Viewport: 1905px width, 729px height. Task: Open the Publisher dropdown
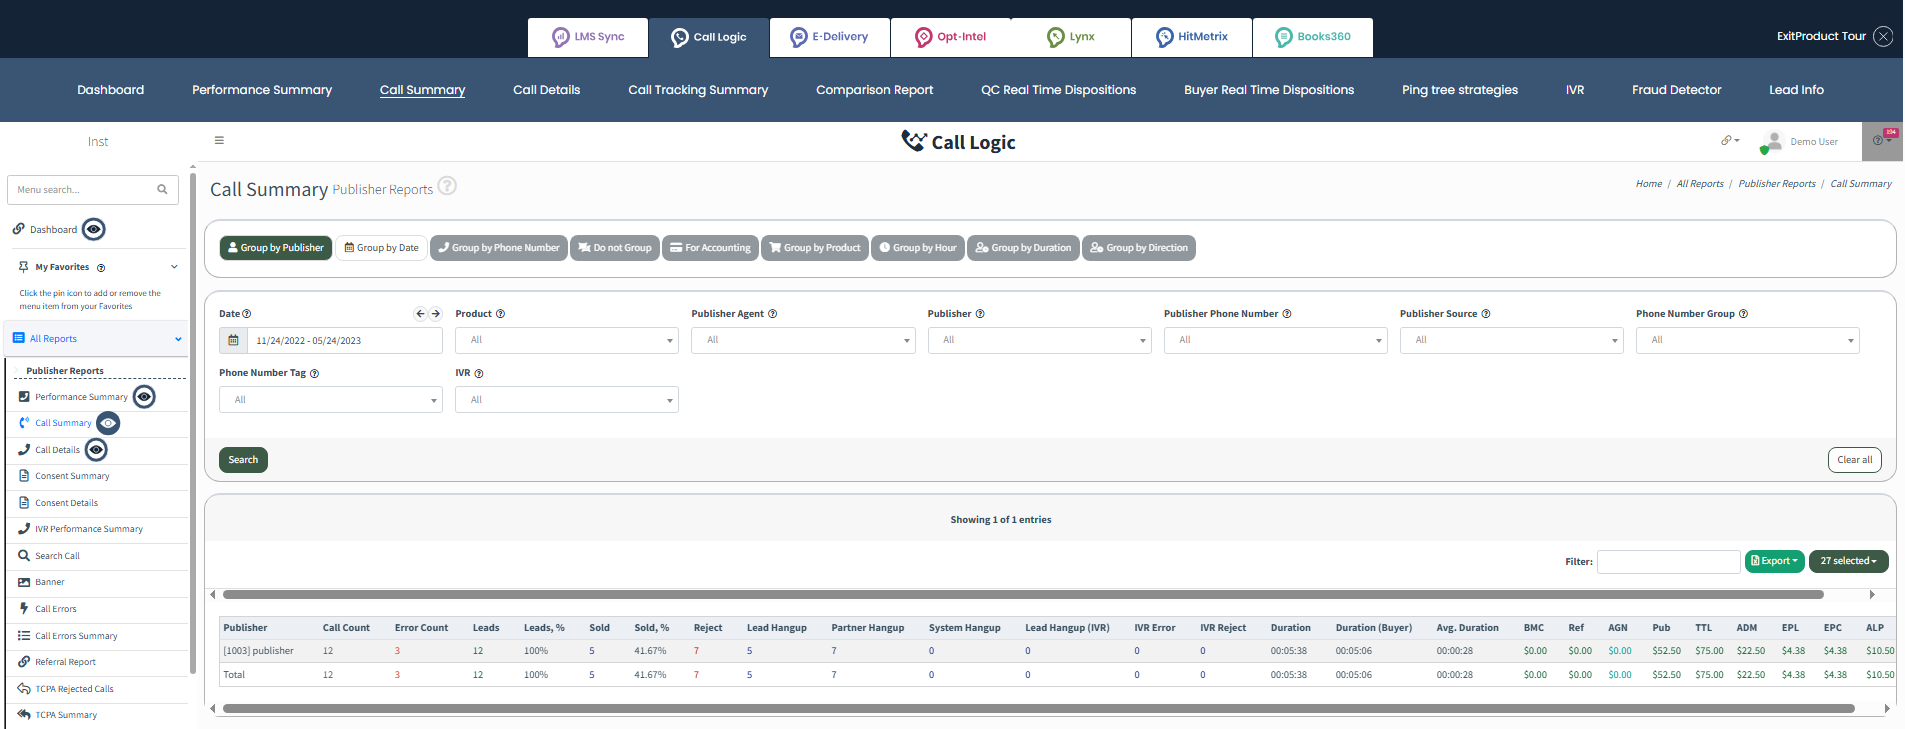1039,340
